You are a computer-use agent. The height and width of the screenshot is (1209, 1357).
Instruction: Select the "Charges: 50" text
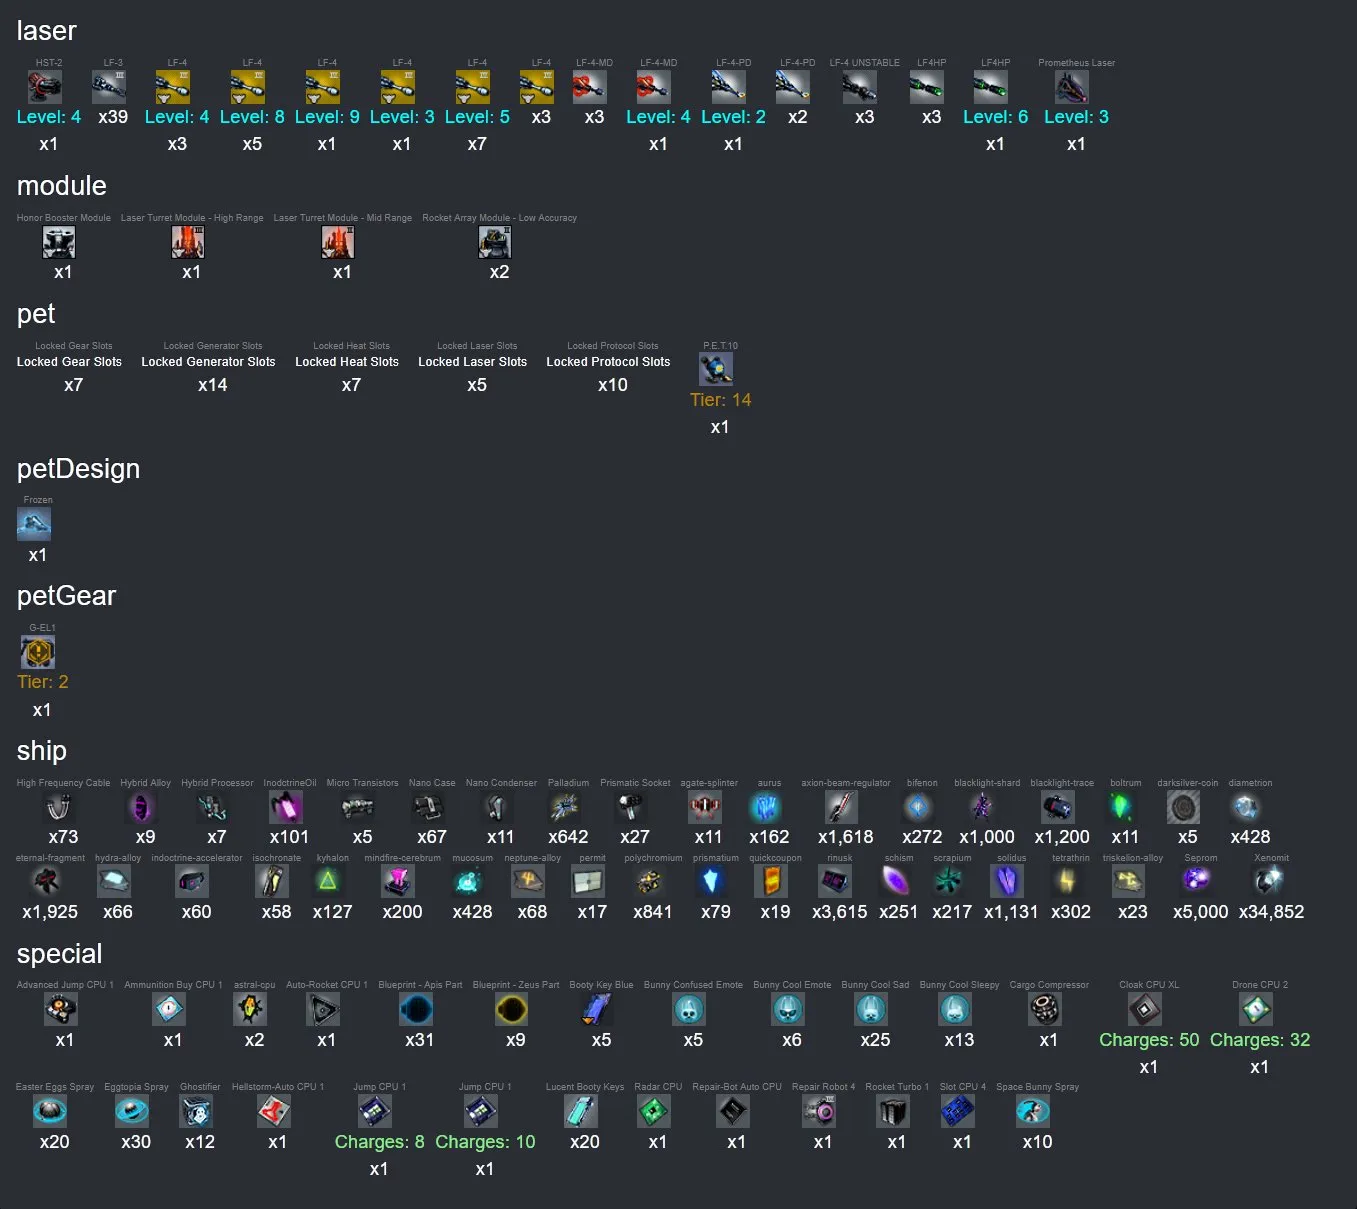(x=1149, y=1040)
